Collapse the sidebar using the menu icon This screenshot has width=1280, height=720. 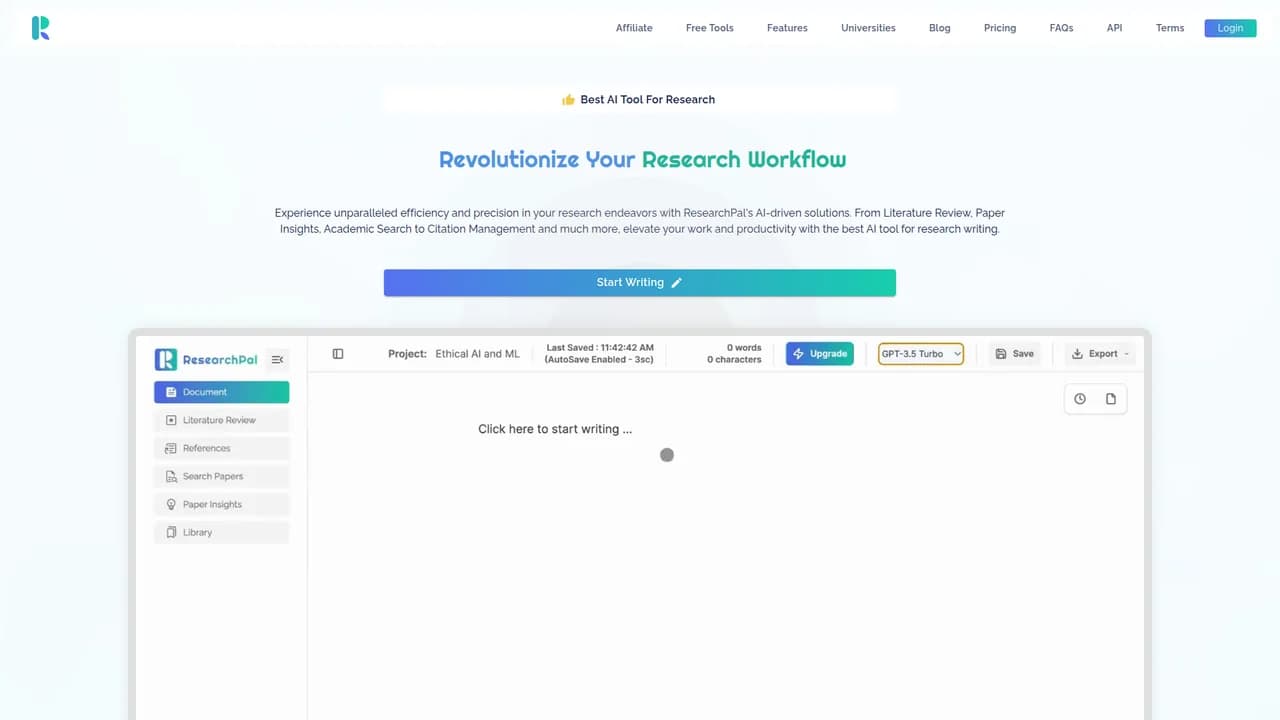pyautogui.click(x=277, y=360)
